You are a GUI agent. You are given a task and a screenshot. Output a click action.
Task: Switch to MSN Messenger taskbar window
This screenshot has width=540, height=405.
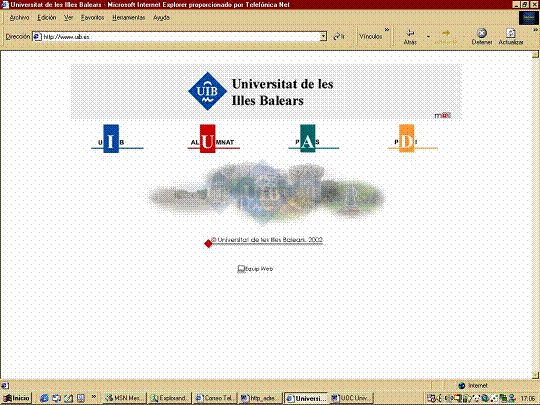click(125, 398)
